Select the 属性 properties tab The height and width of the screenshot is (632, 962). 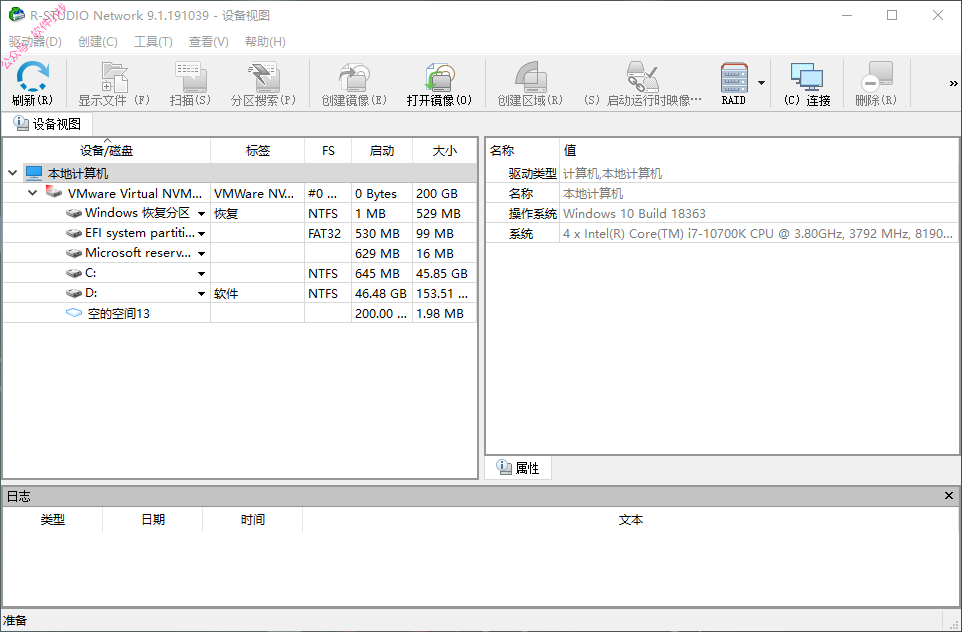[x=518, y=468]
